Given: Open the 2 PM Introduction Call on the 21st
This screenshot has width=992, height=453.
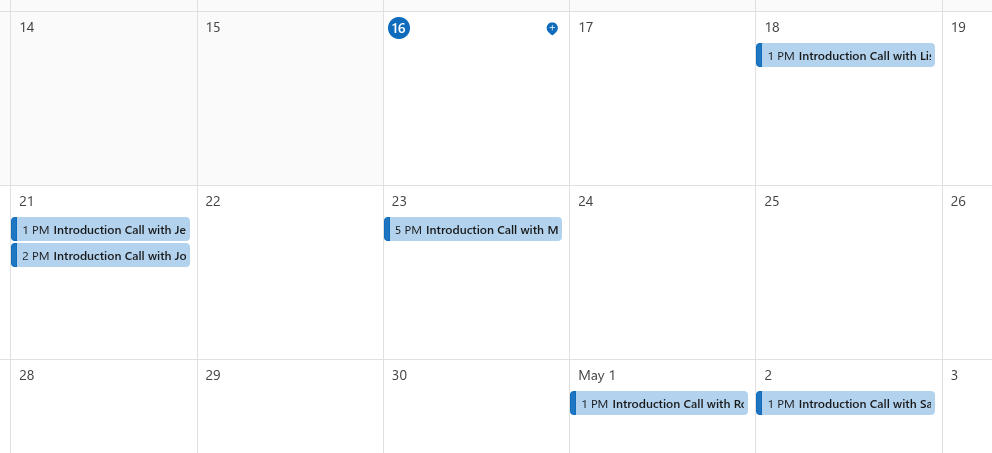Looking at the screenshot, I should (x=101, y=256).
